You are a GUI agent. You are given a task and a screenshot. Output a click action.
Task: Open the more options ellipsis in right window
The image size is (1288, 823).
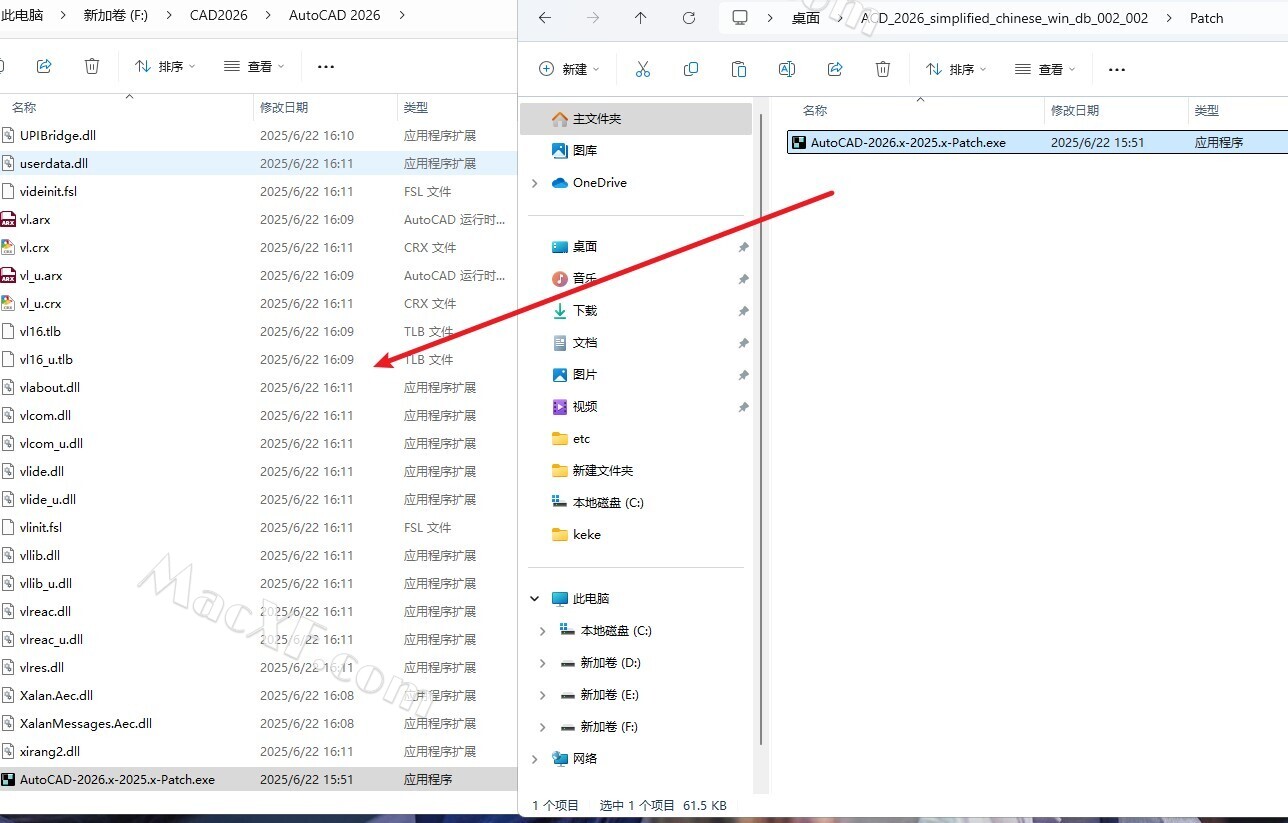coord(1117,69)
